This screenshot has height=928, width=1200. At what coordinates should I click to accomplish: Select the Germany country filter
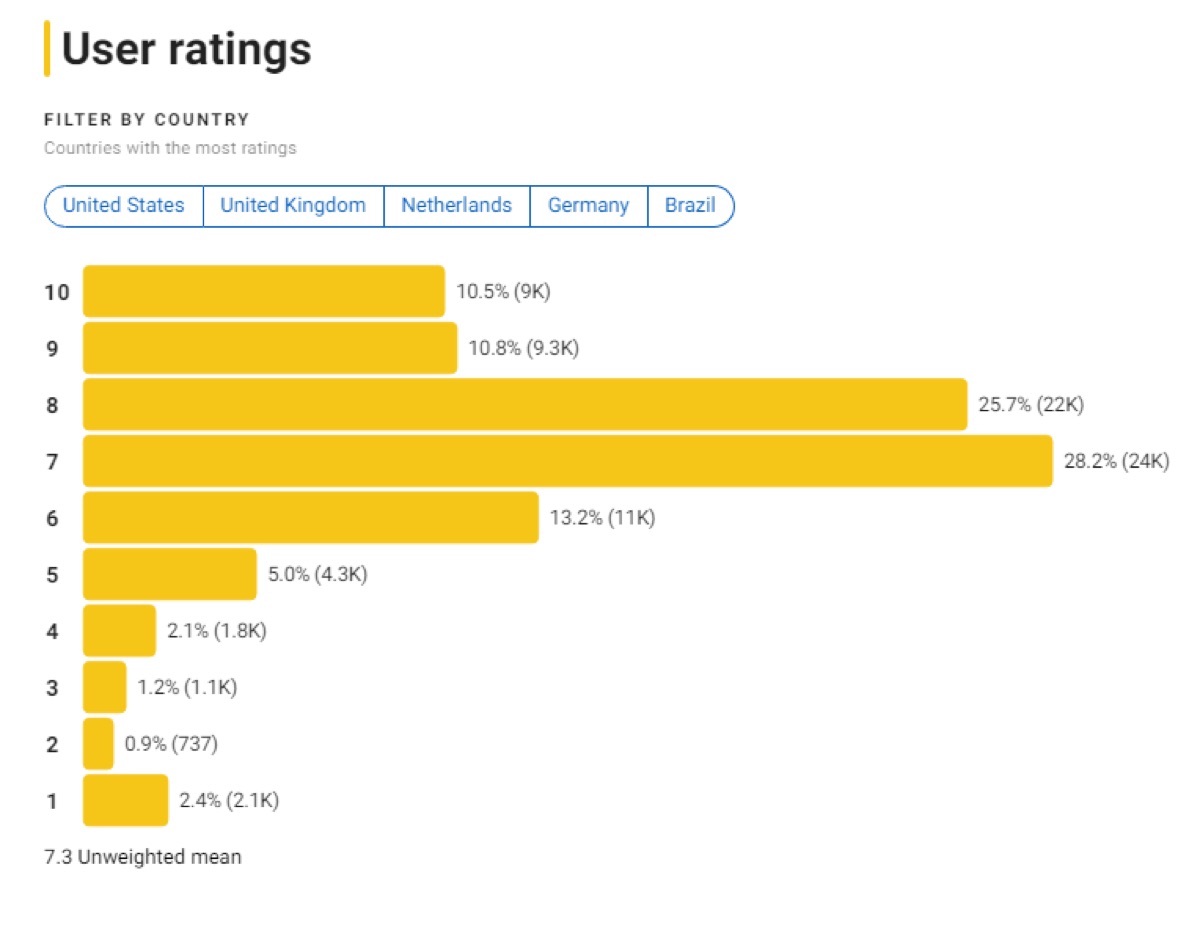point(588,205)
